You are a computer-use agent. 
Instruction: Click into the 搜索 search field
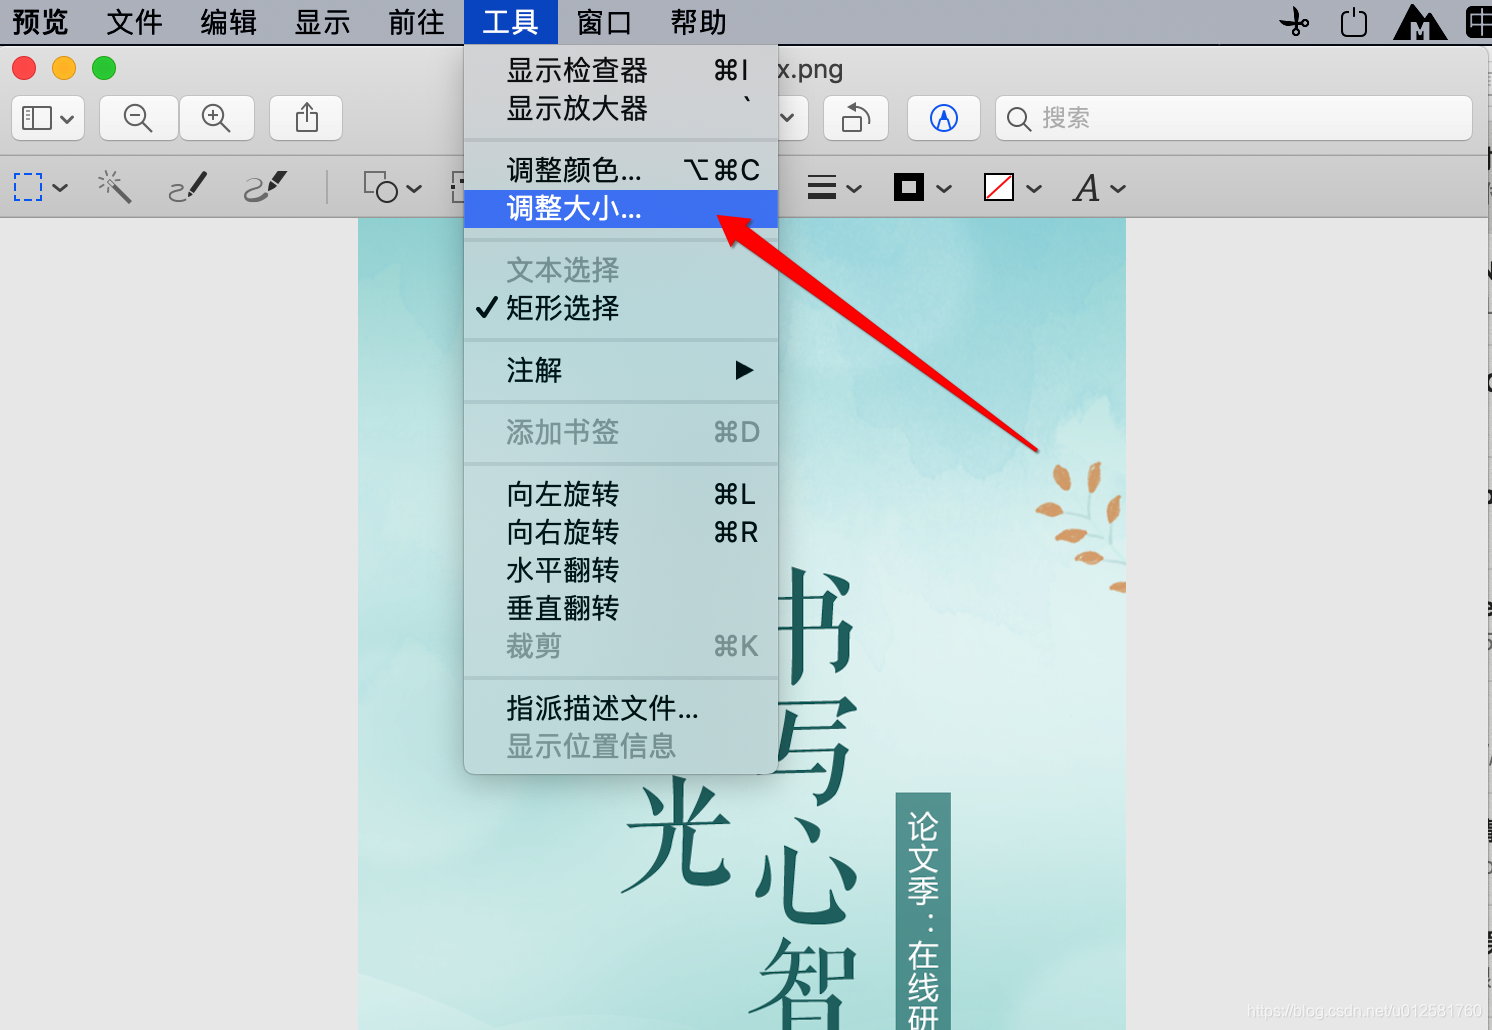coord(1233,118)
